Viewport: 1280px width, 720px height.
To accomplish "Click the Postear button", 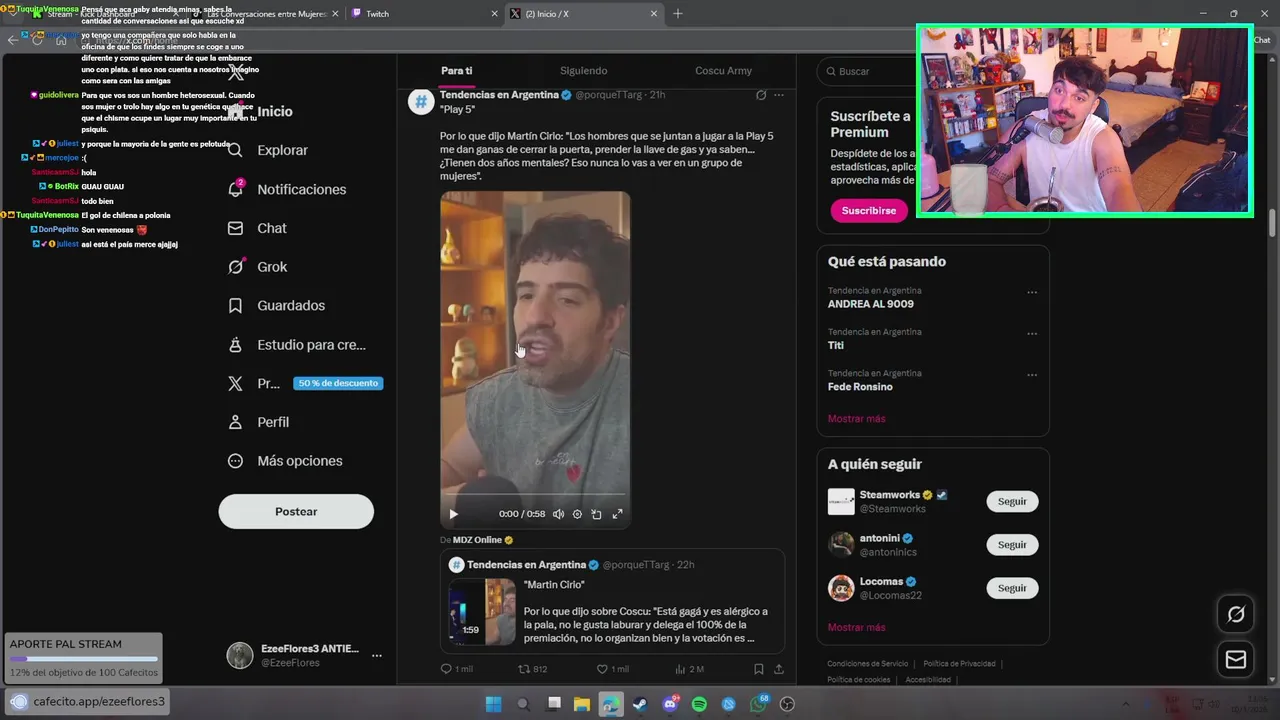I will point(296,511).
